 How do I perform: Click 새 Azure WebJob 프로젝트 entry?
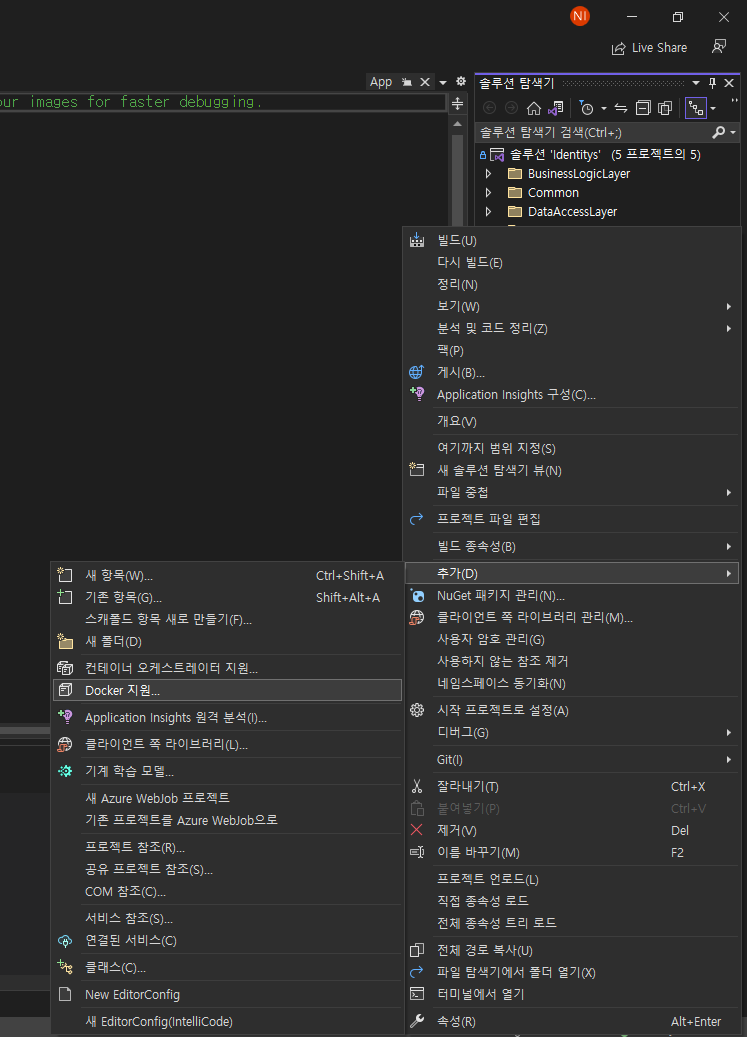point(227,798)
